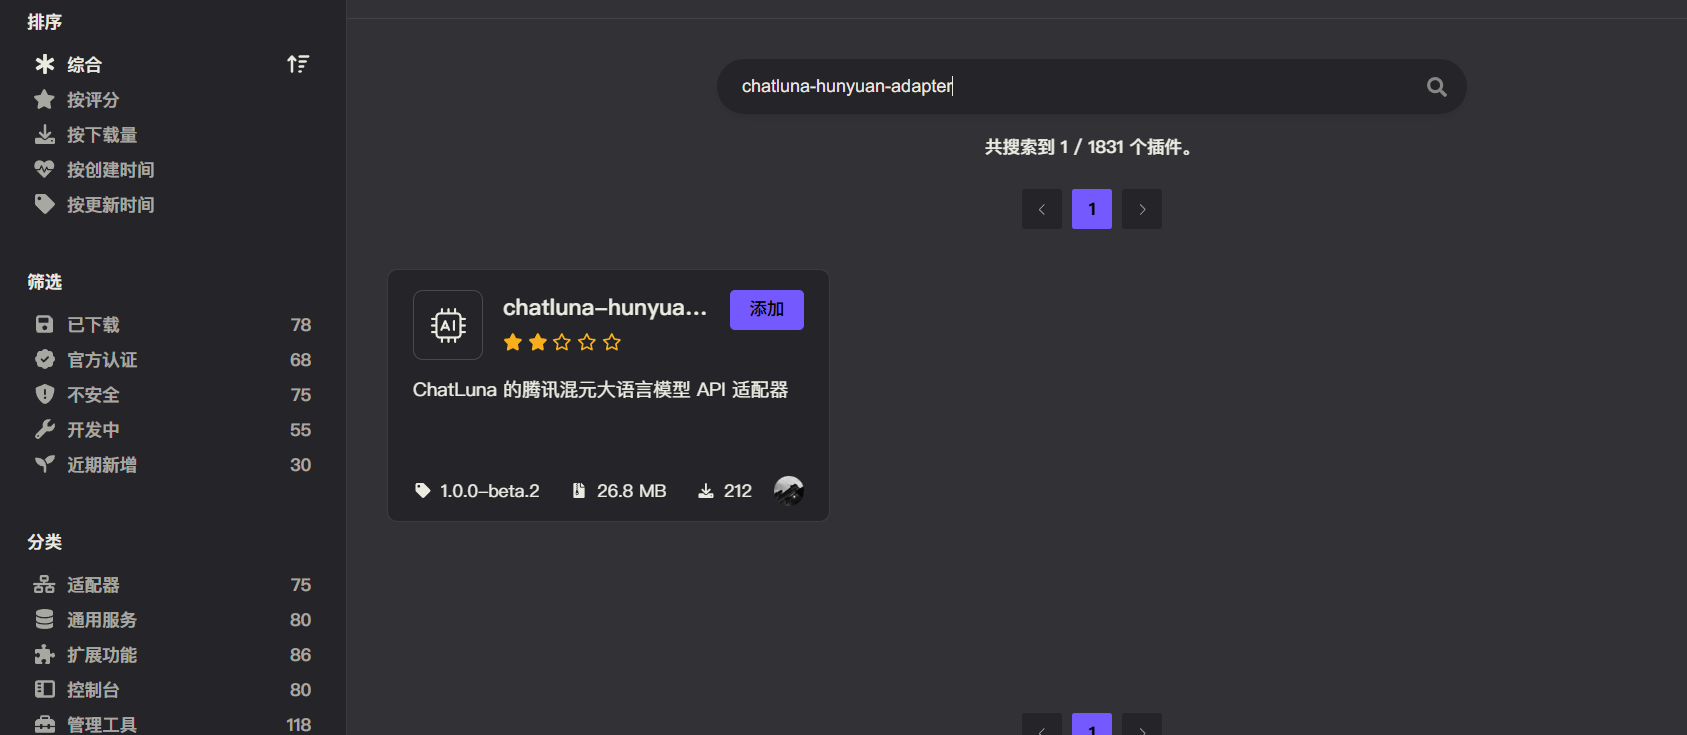Click the network icon by 适配器
The image size is (1687, 735).
point(45,585)
